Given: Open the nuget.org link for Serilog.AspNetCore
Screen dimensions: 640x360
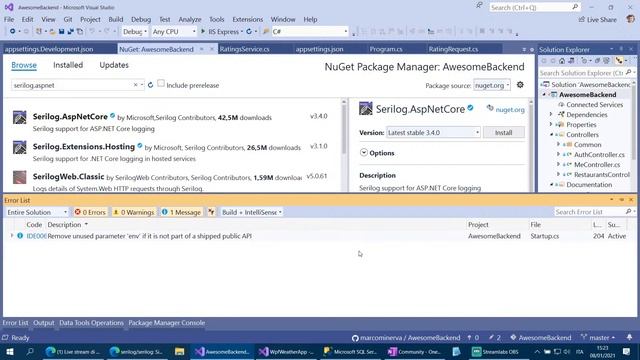Looking at the screenshot, I should [x=510, y=110].
